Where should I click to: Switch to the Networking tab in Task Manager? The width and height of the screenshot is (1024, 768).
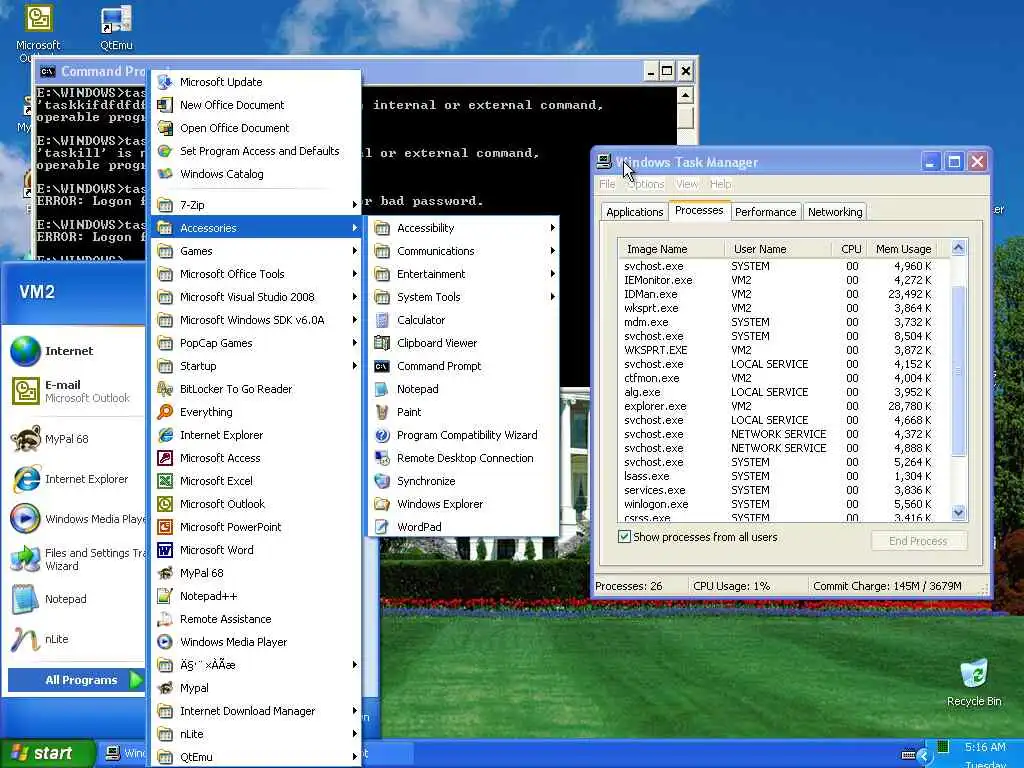pyautogui.click(x=835, y=212)
